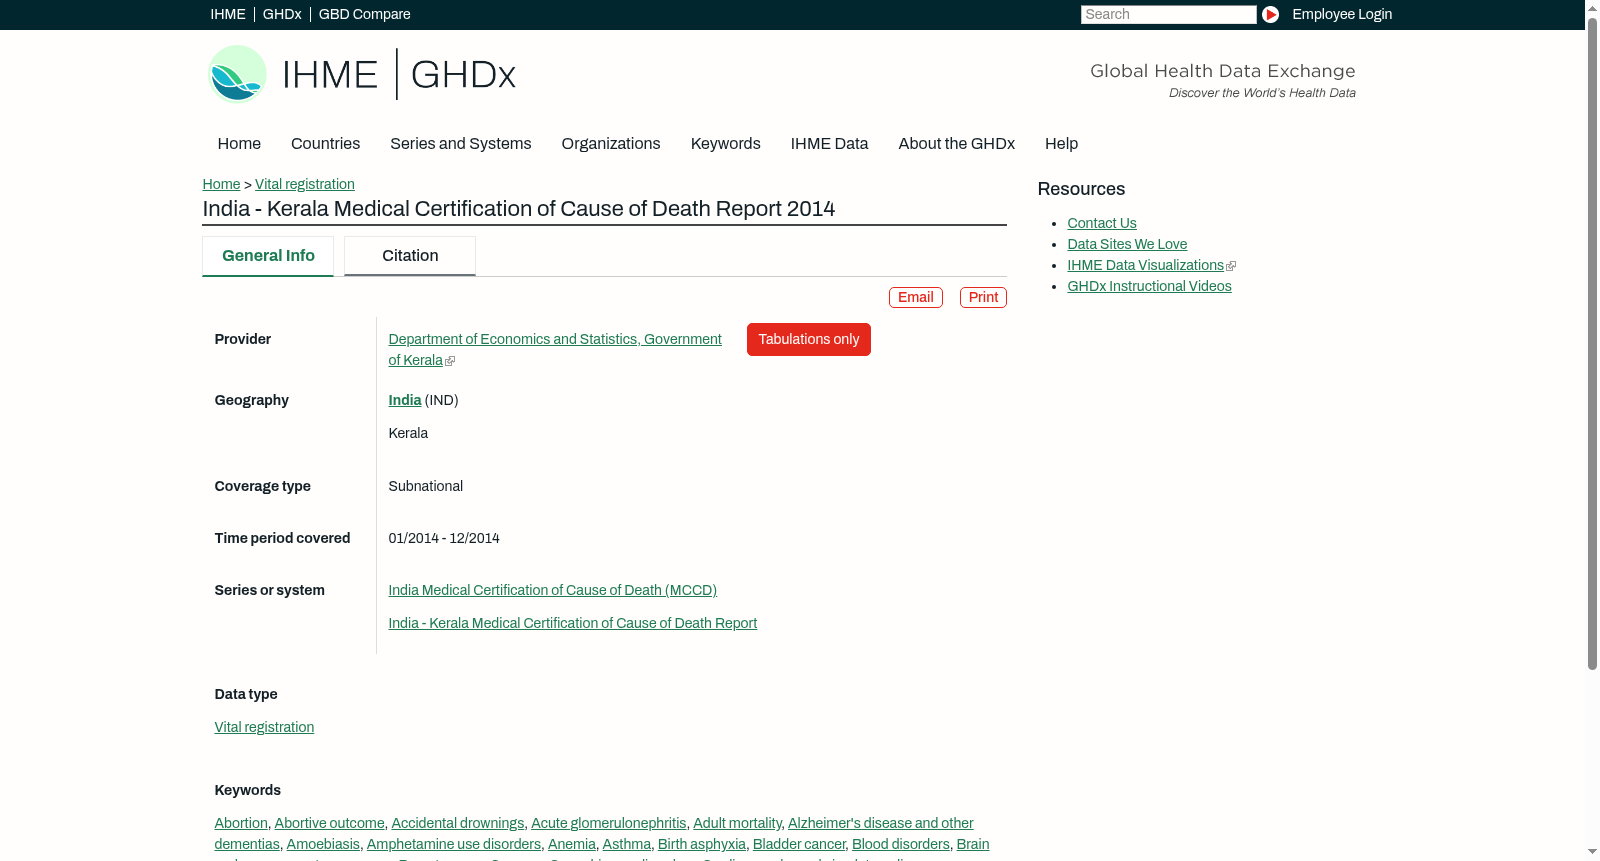The width and height of the screenshot is (1600, 861).
Task: Click the Print button
Action: (x=983, y=298)
